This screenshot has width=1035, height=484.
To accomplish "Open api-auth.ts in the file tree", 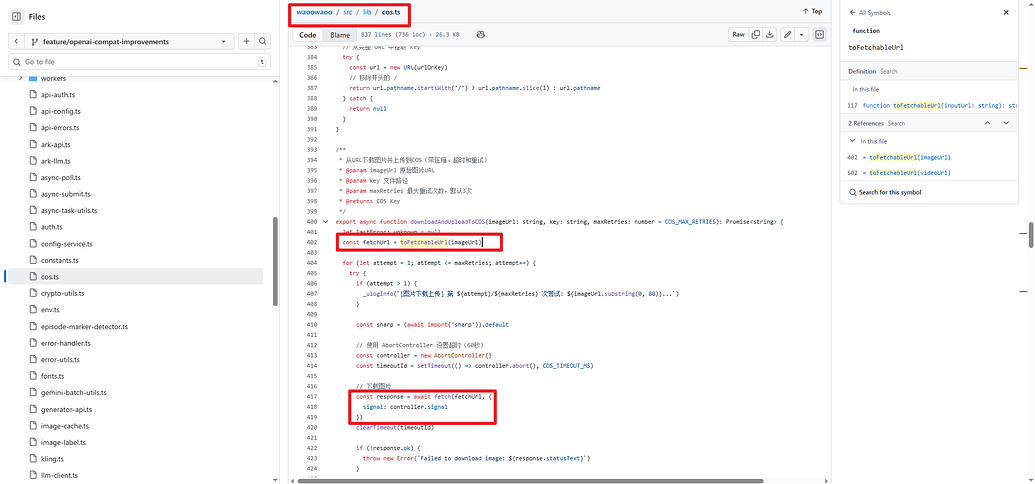I will pyautogui.click(x=58, y=94).
